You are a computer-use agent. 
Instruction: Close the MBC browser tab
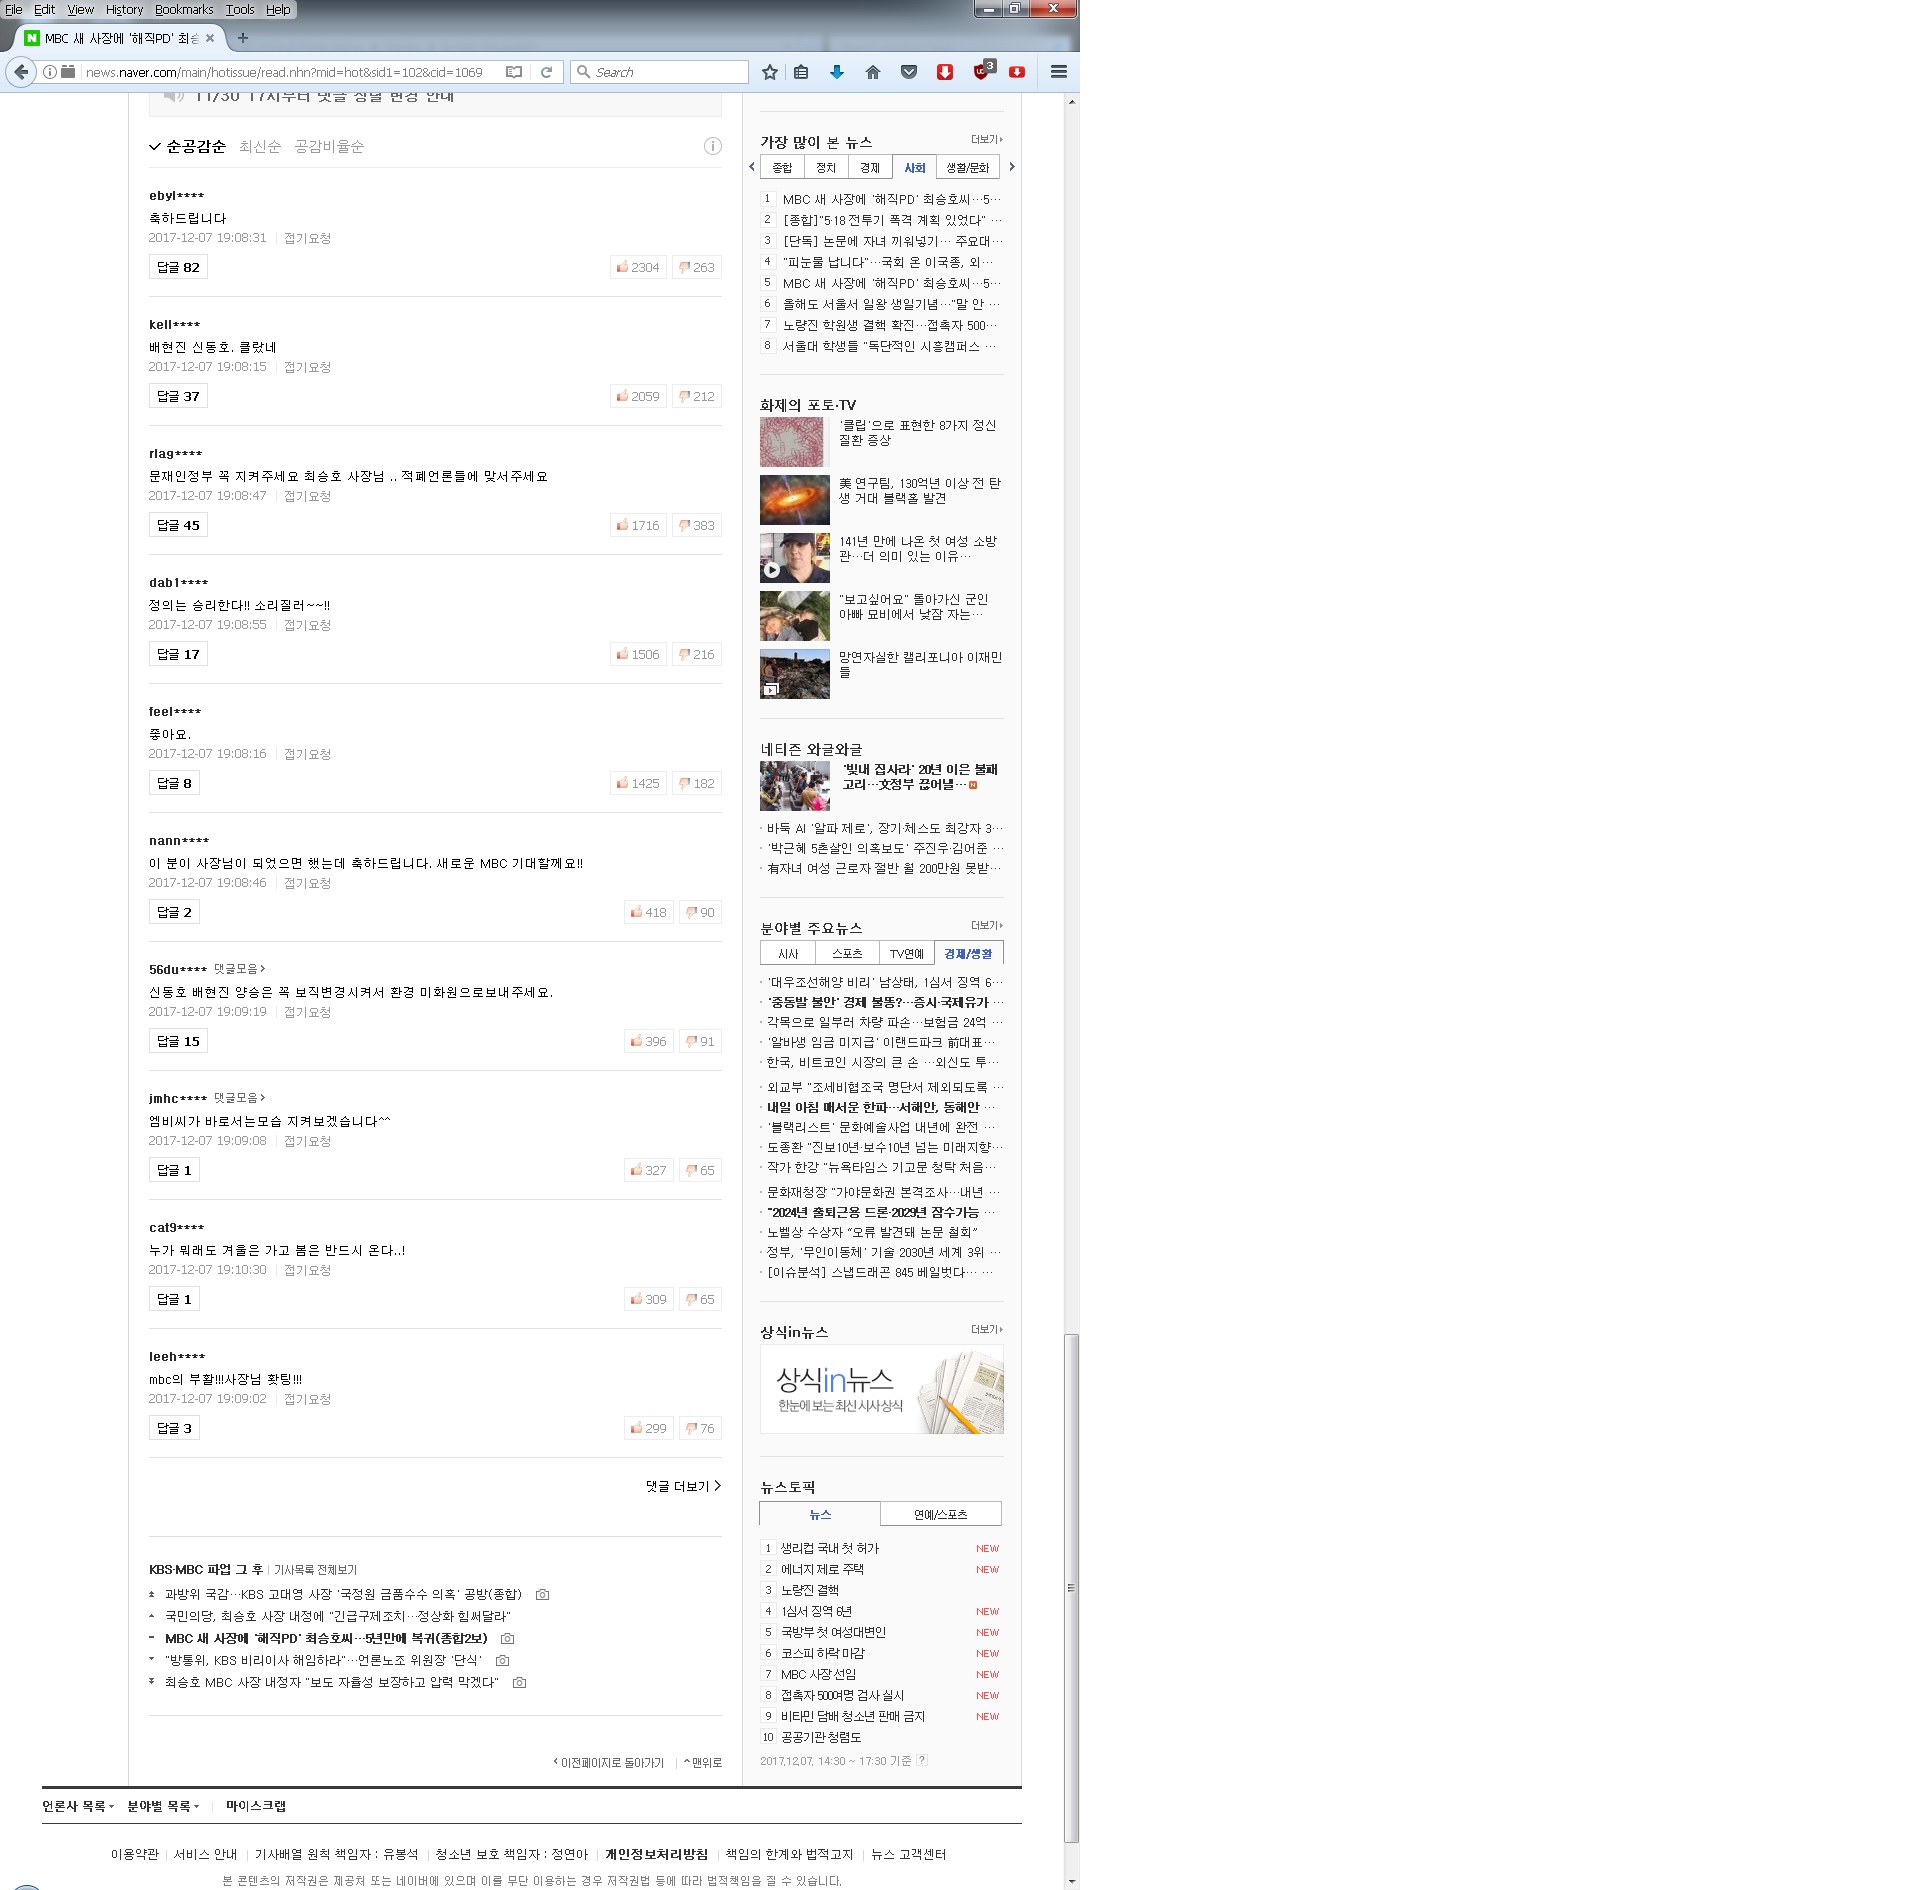point(210,38)
